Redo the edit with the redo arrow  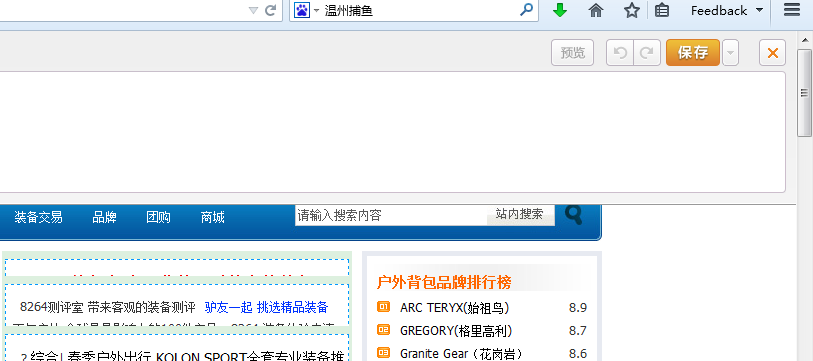coord(647,52)
